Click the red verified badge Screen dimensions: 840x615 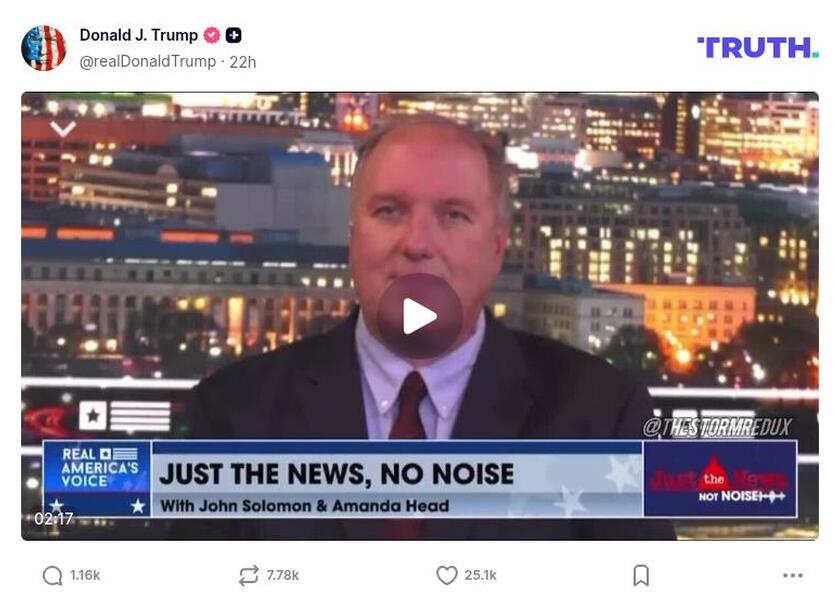tap(212, 35)
